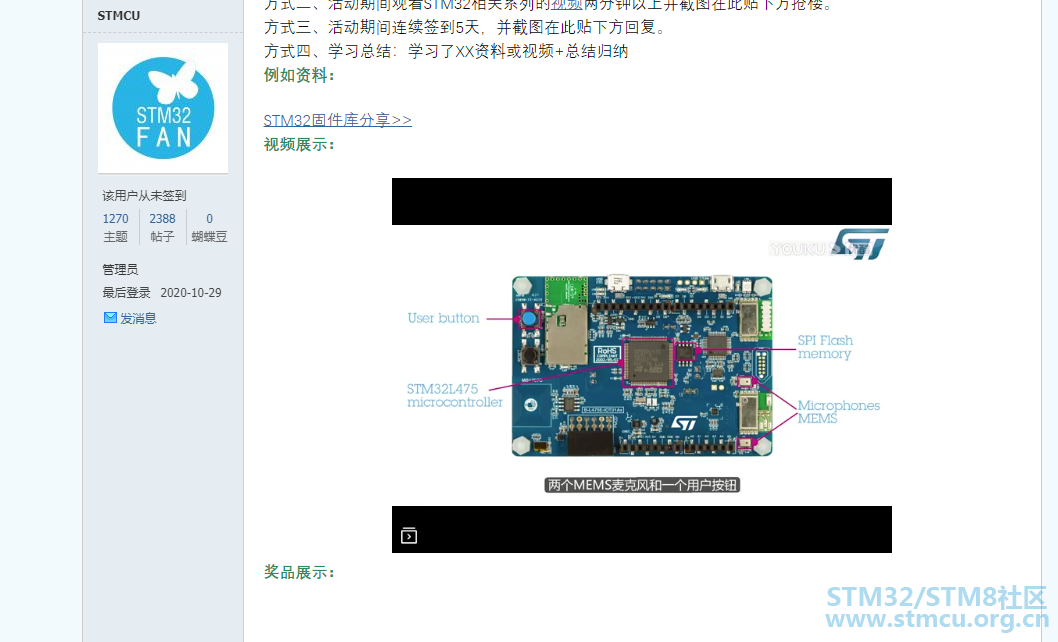Open the 1270 topics count
1058x642 pixels.
pos(115,219)
